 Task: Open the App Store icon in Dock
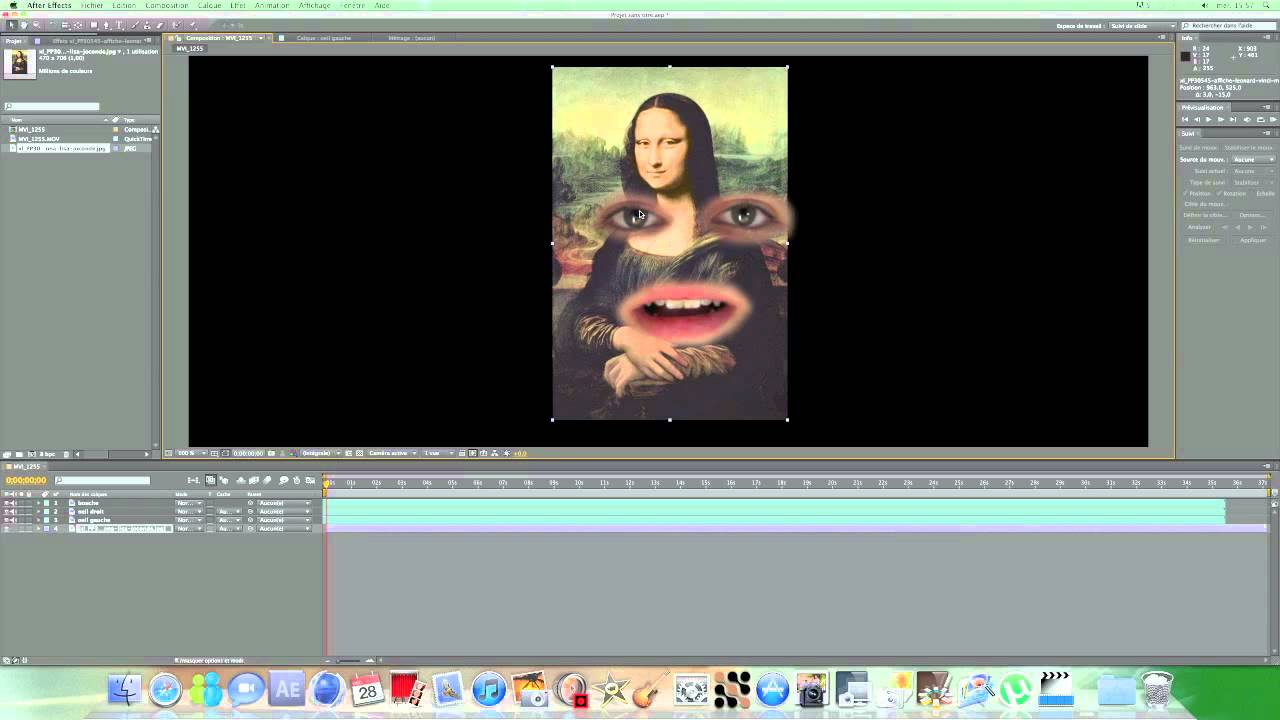[772, 690]
